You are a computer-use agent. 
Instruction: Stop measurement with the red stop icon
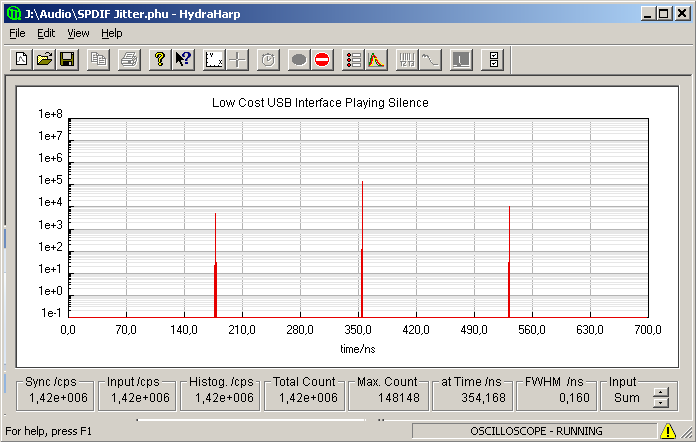tap(322, 59)
